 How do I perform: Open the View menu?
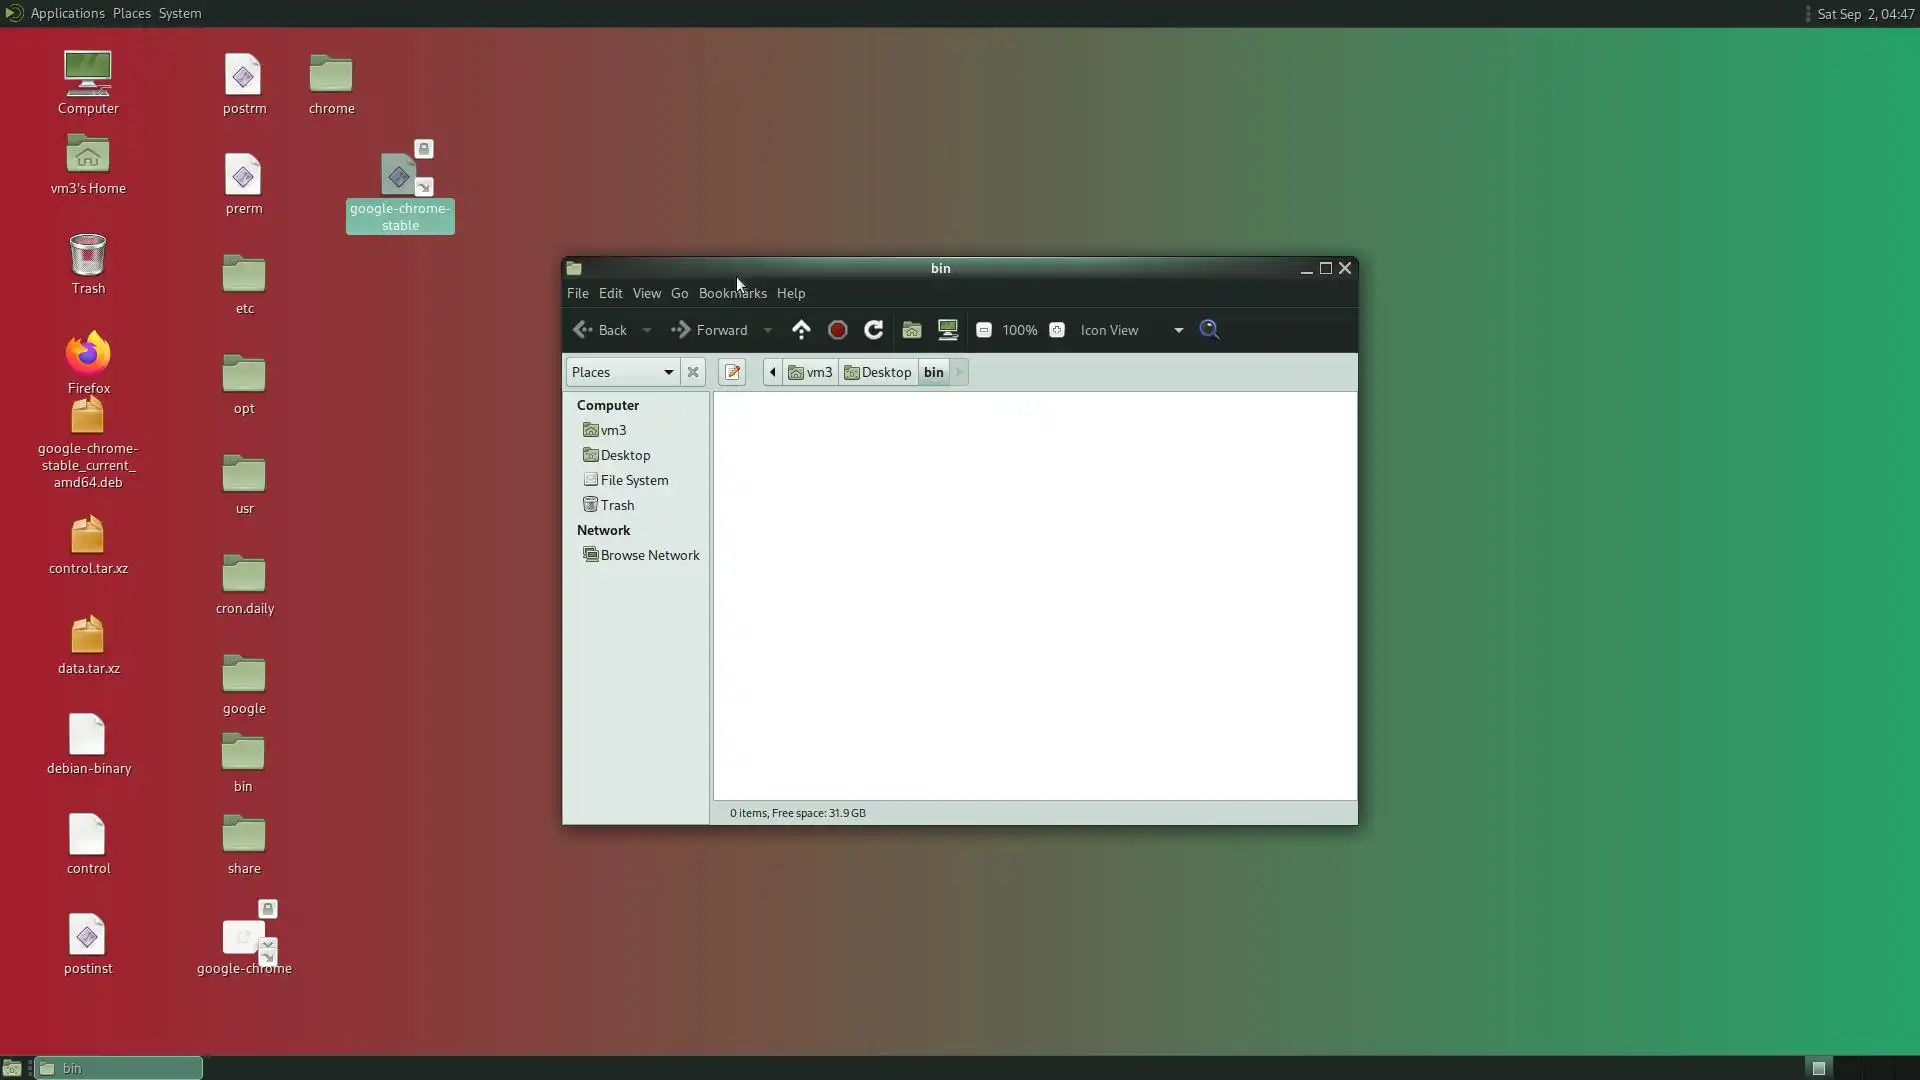(646, 293)
